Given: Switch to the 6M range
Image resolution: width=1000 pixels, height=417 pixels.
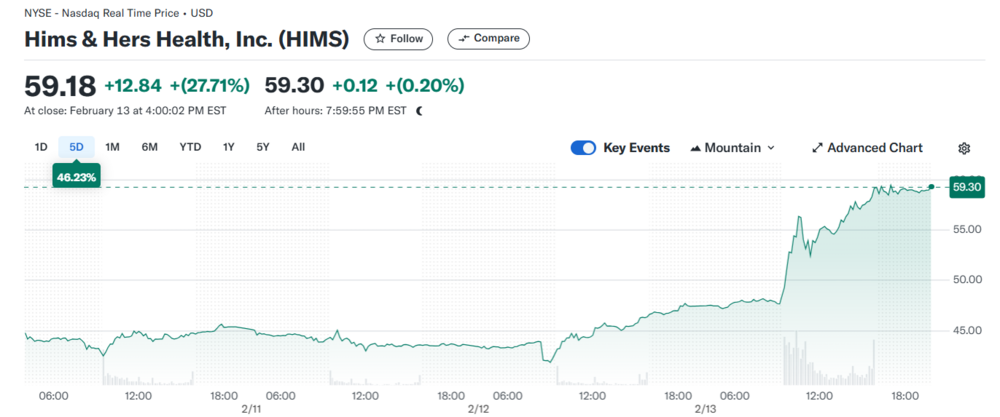Looking at the screenshot, I should click(x=149, y=147).
